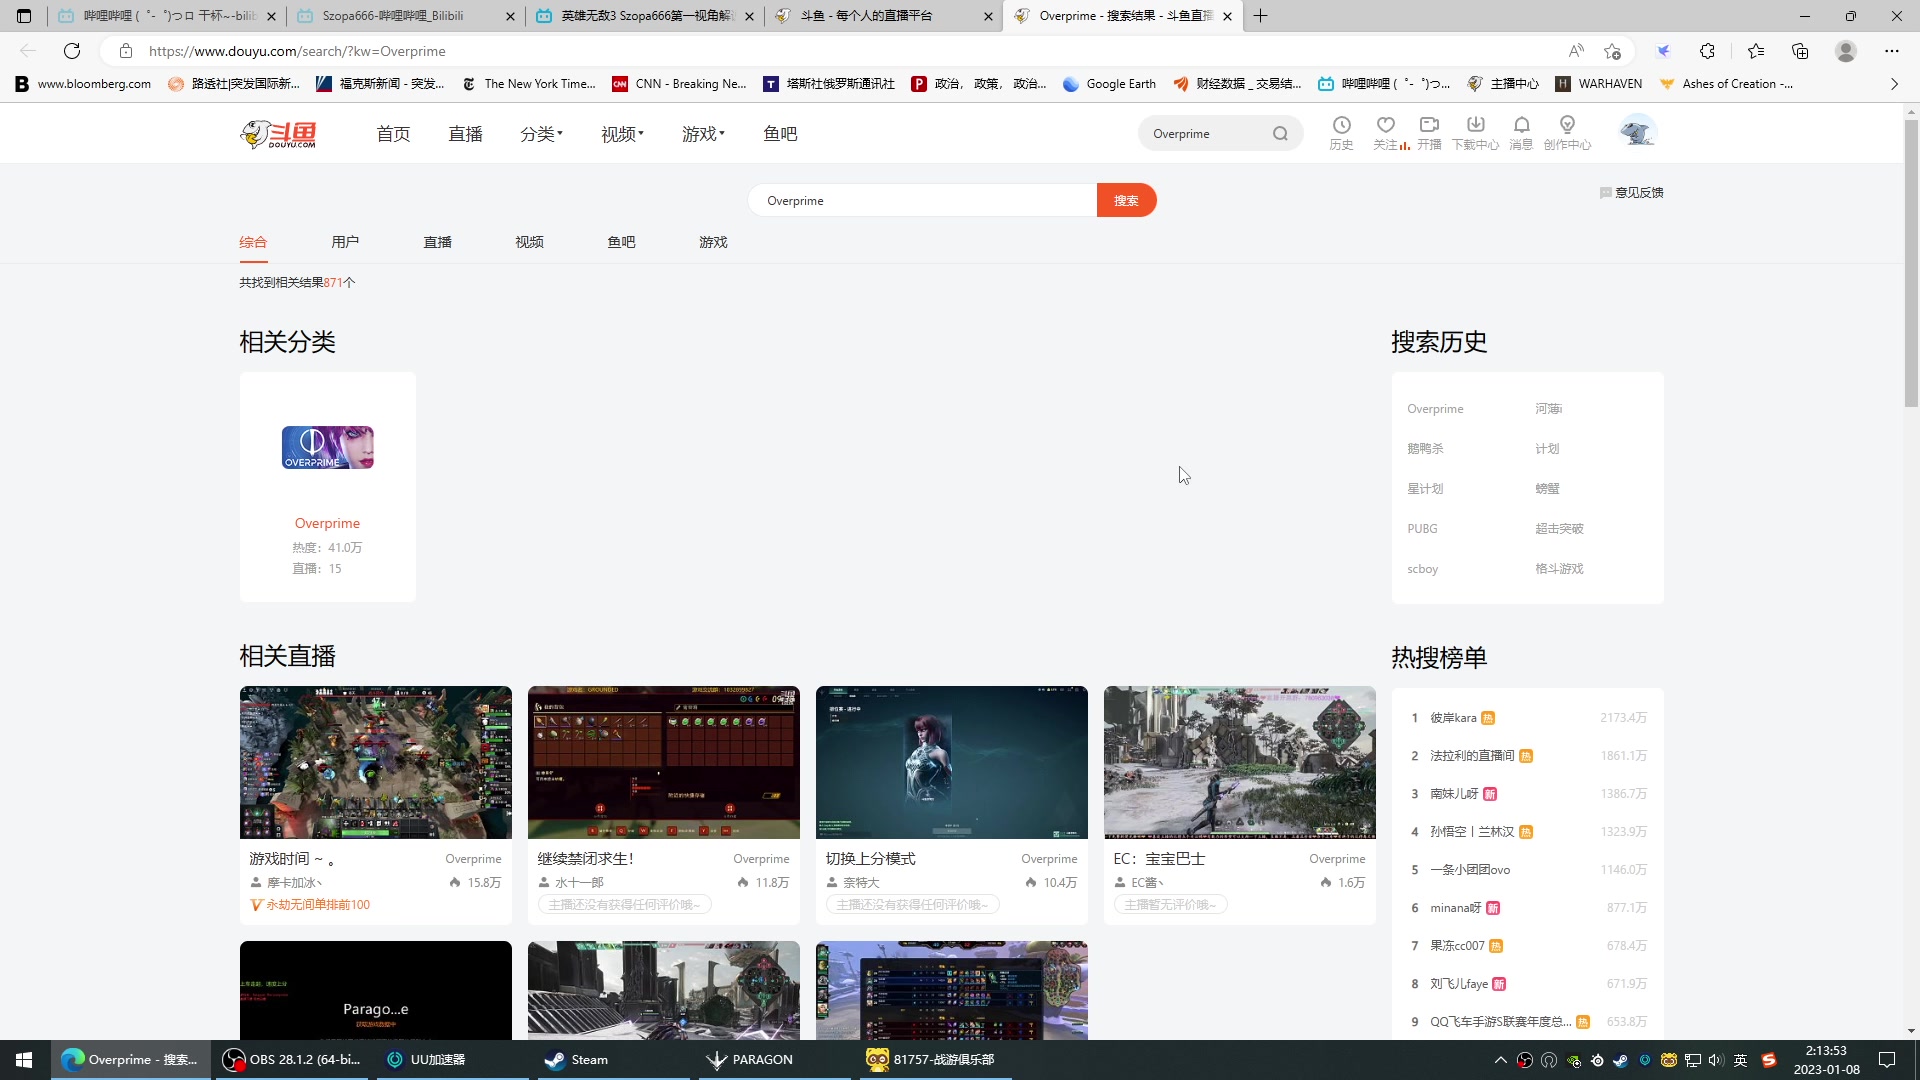Screen dimensions: 1920x1080
Task: Click search history entry scboy
Action: (x=1422, y=569)
